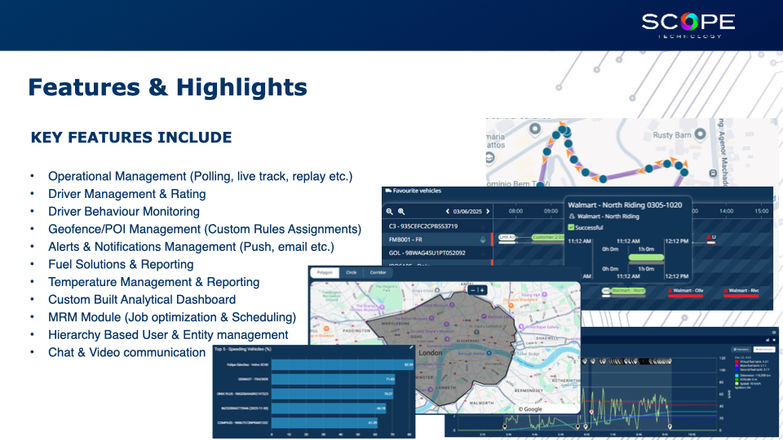Go to next date after 03/06/2025
This screenshot has width=783, height=440.
tap(488, 211)
